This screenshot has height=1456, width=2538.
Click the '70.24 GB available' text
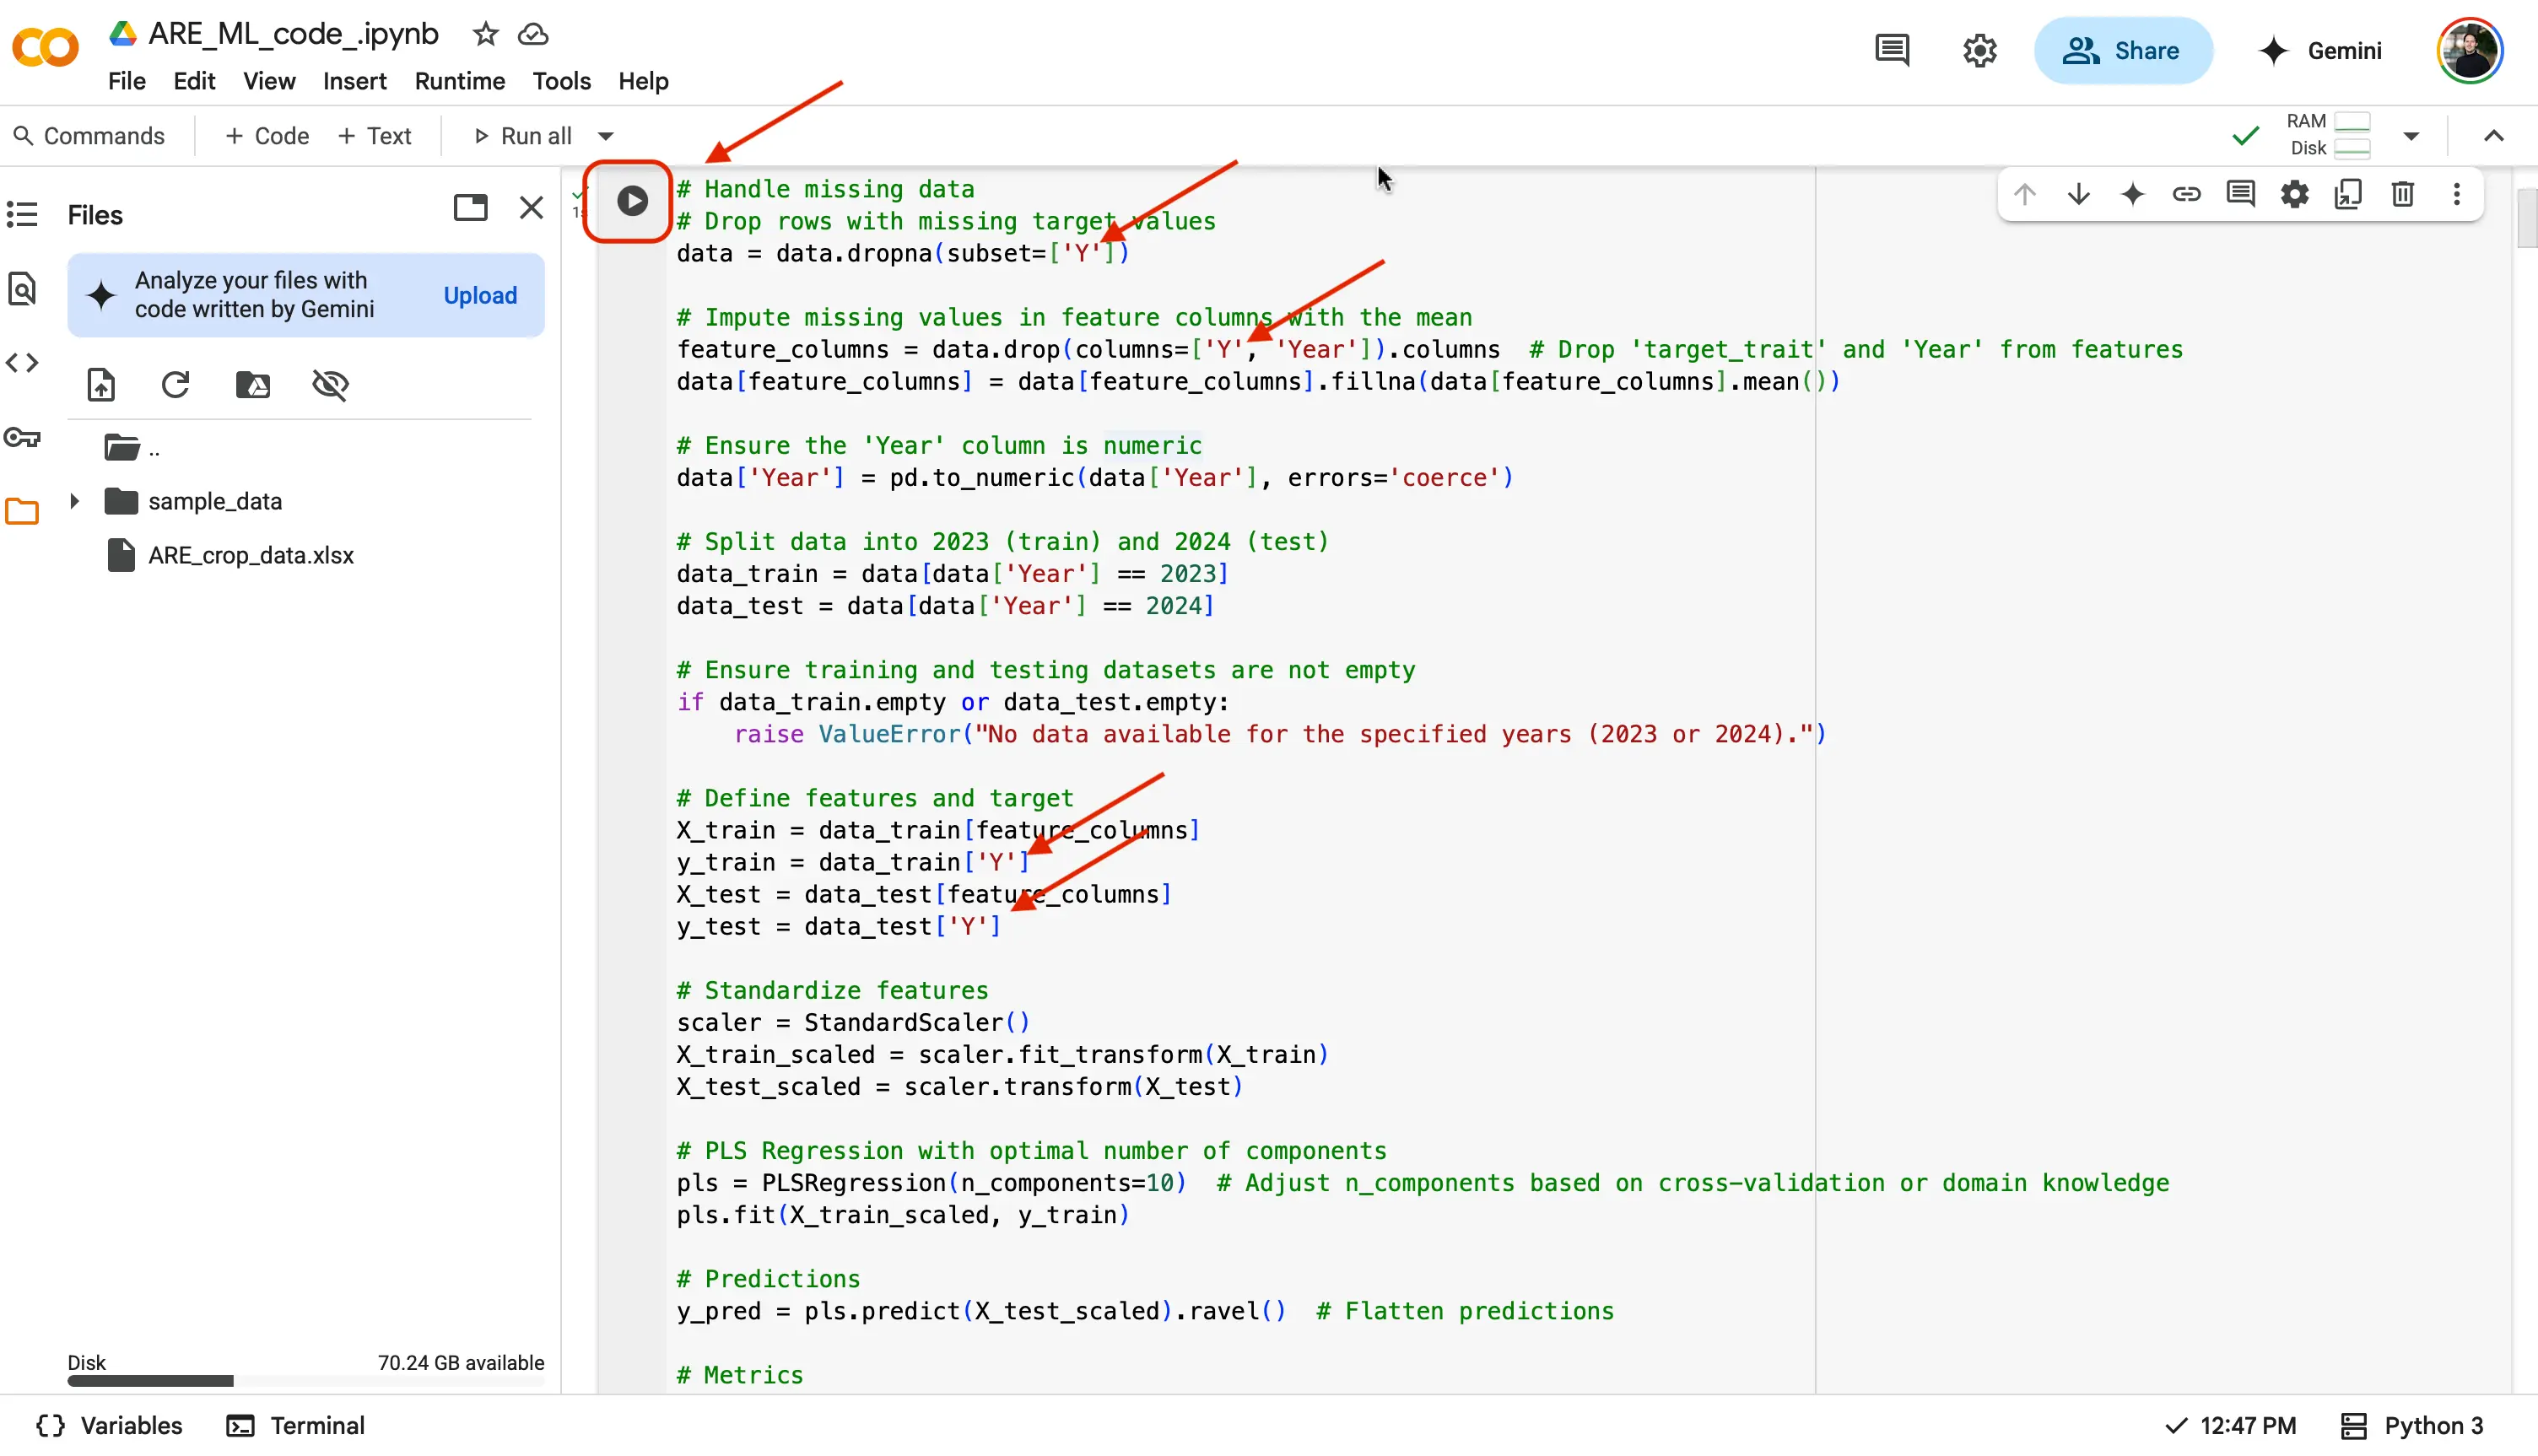coord(461,1363)
